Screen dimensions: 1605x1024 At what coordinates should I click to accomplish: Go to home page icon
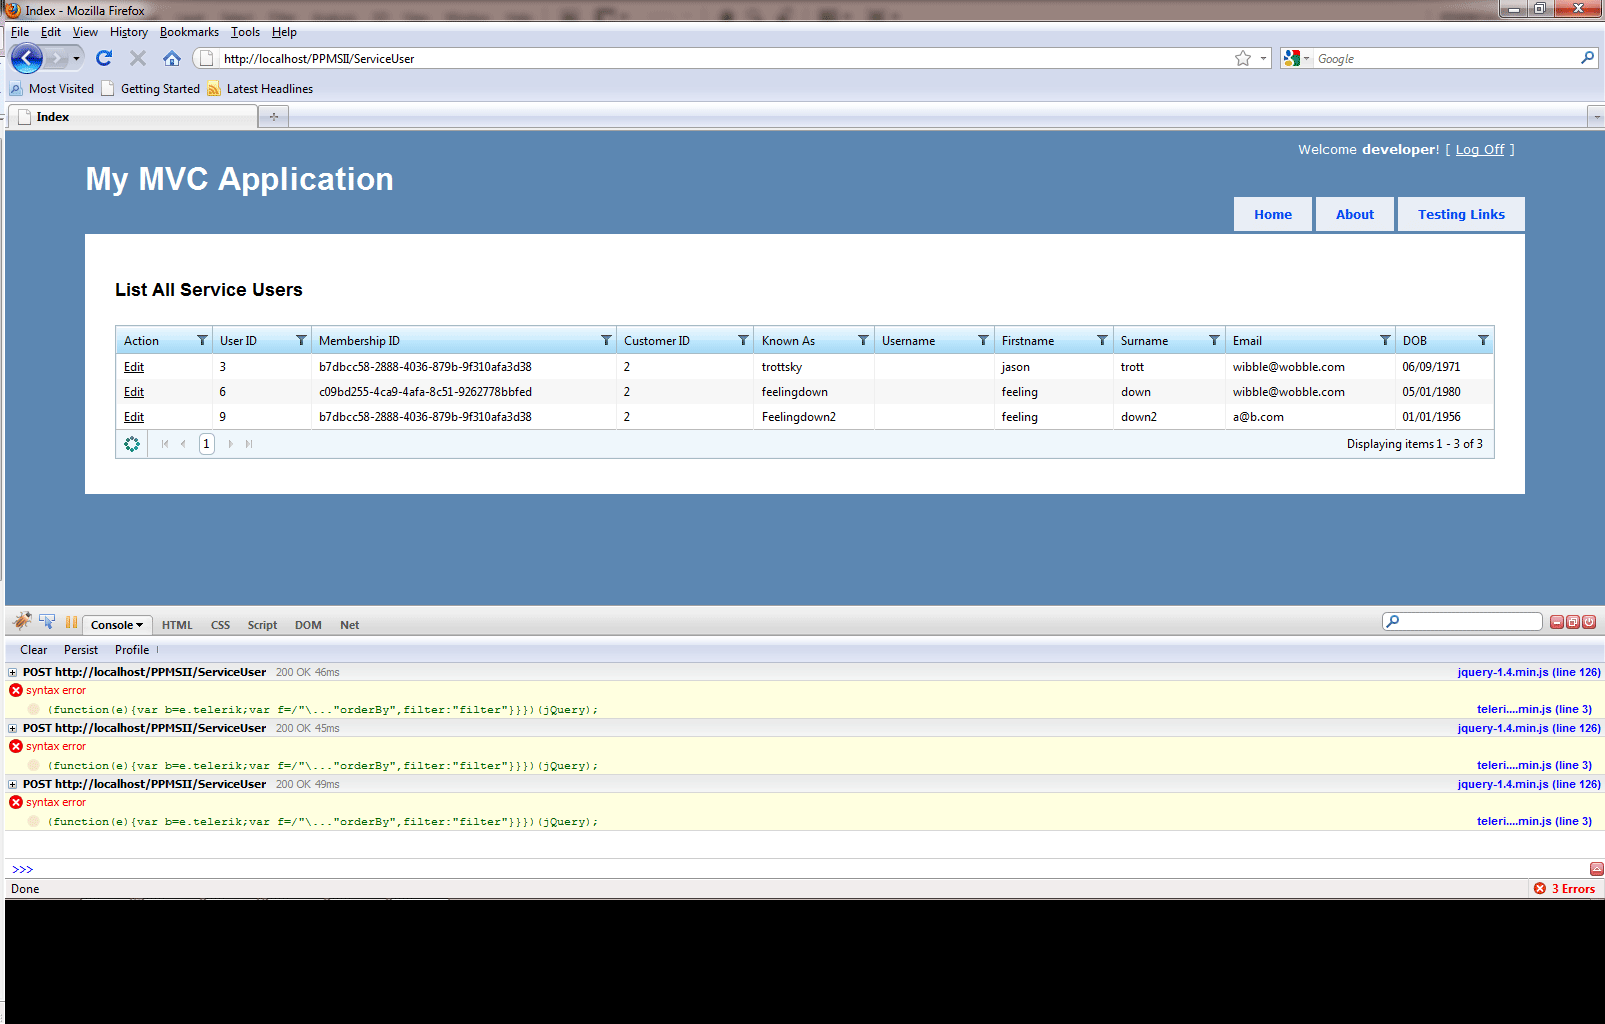point(172,58)
